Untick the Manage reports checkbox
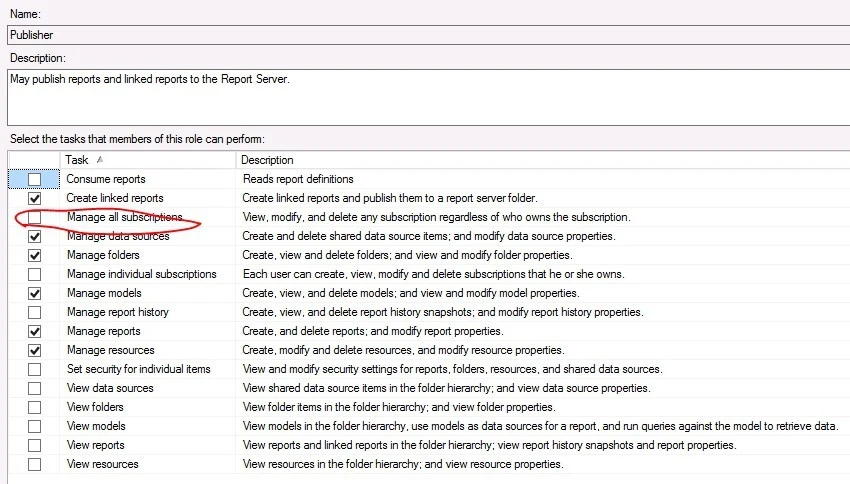The height and width of the screenshot is (484, 850). click(35, 331)
